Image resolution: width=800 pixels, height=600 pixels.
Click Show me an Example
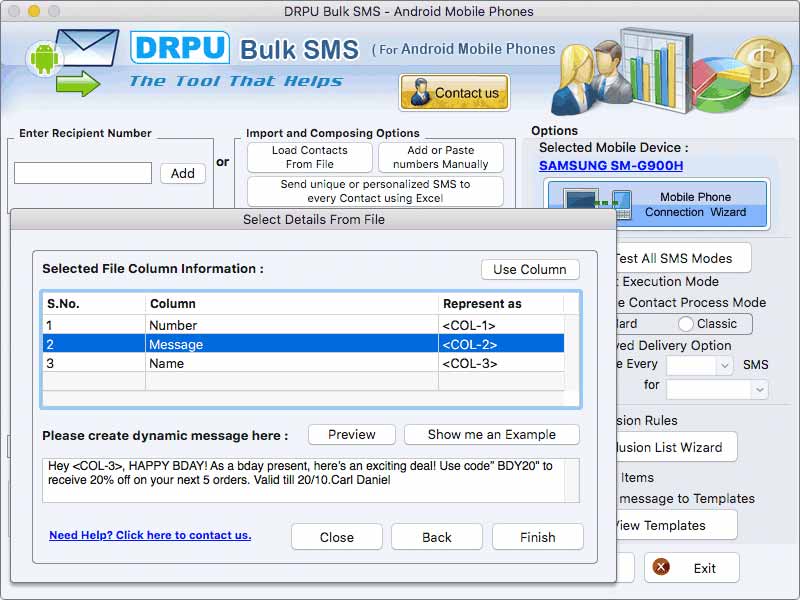click(491, 434)
